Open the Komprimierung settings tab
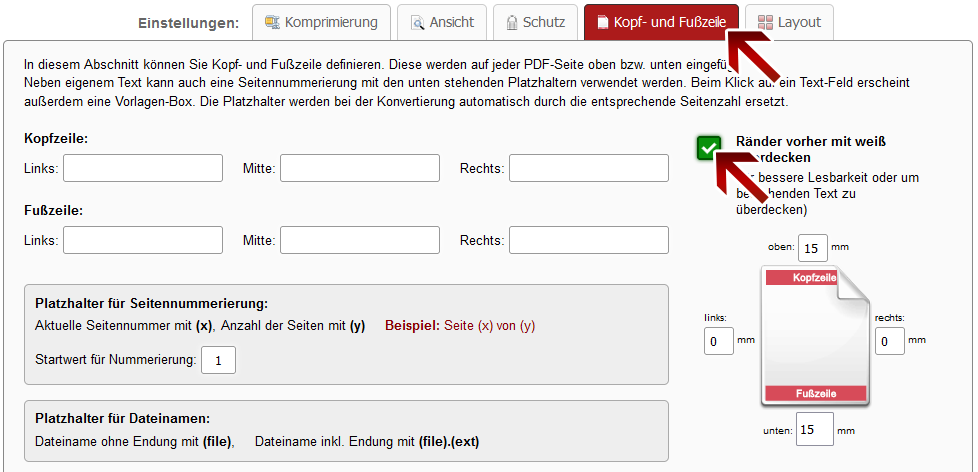This screenshot has width=978, height=472. pos(320,22)
